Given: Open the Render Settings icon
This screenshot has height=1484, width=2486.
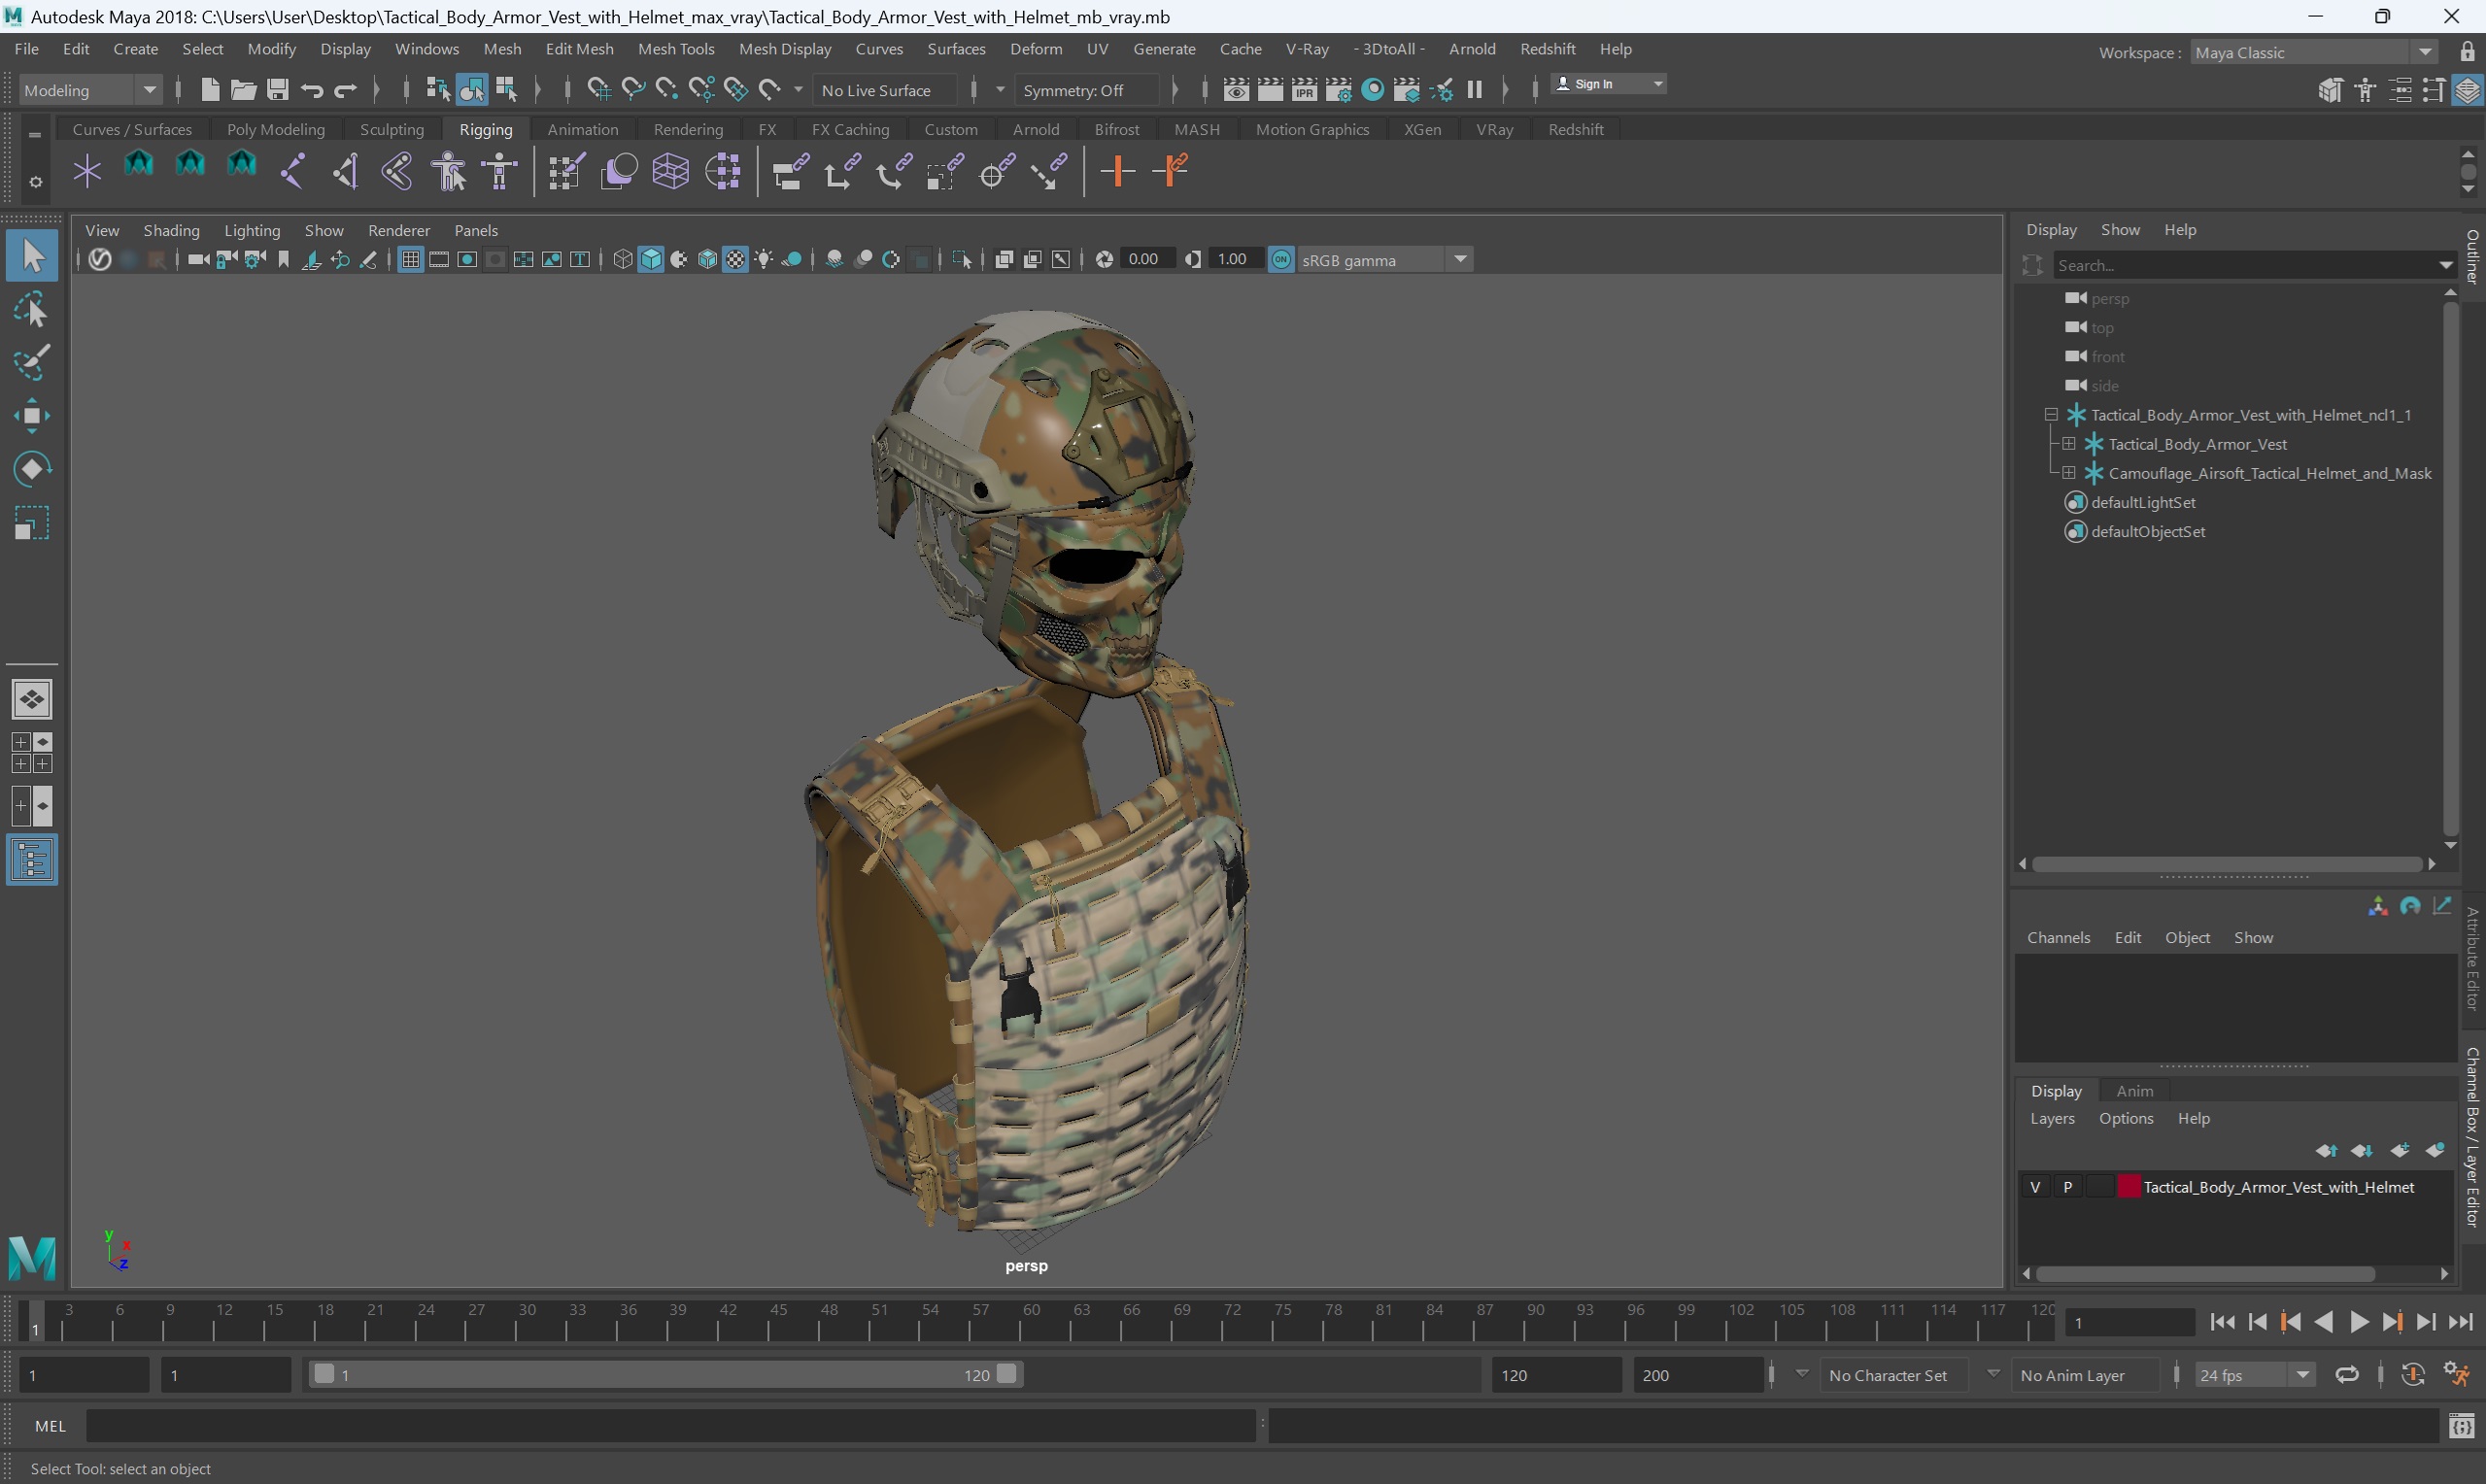Looking at the screenshot, I should click(x=1338, y=90).
